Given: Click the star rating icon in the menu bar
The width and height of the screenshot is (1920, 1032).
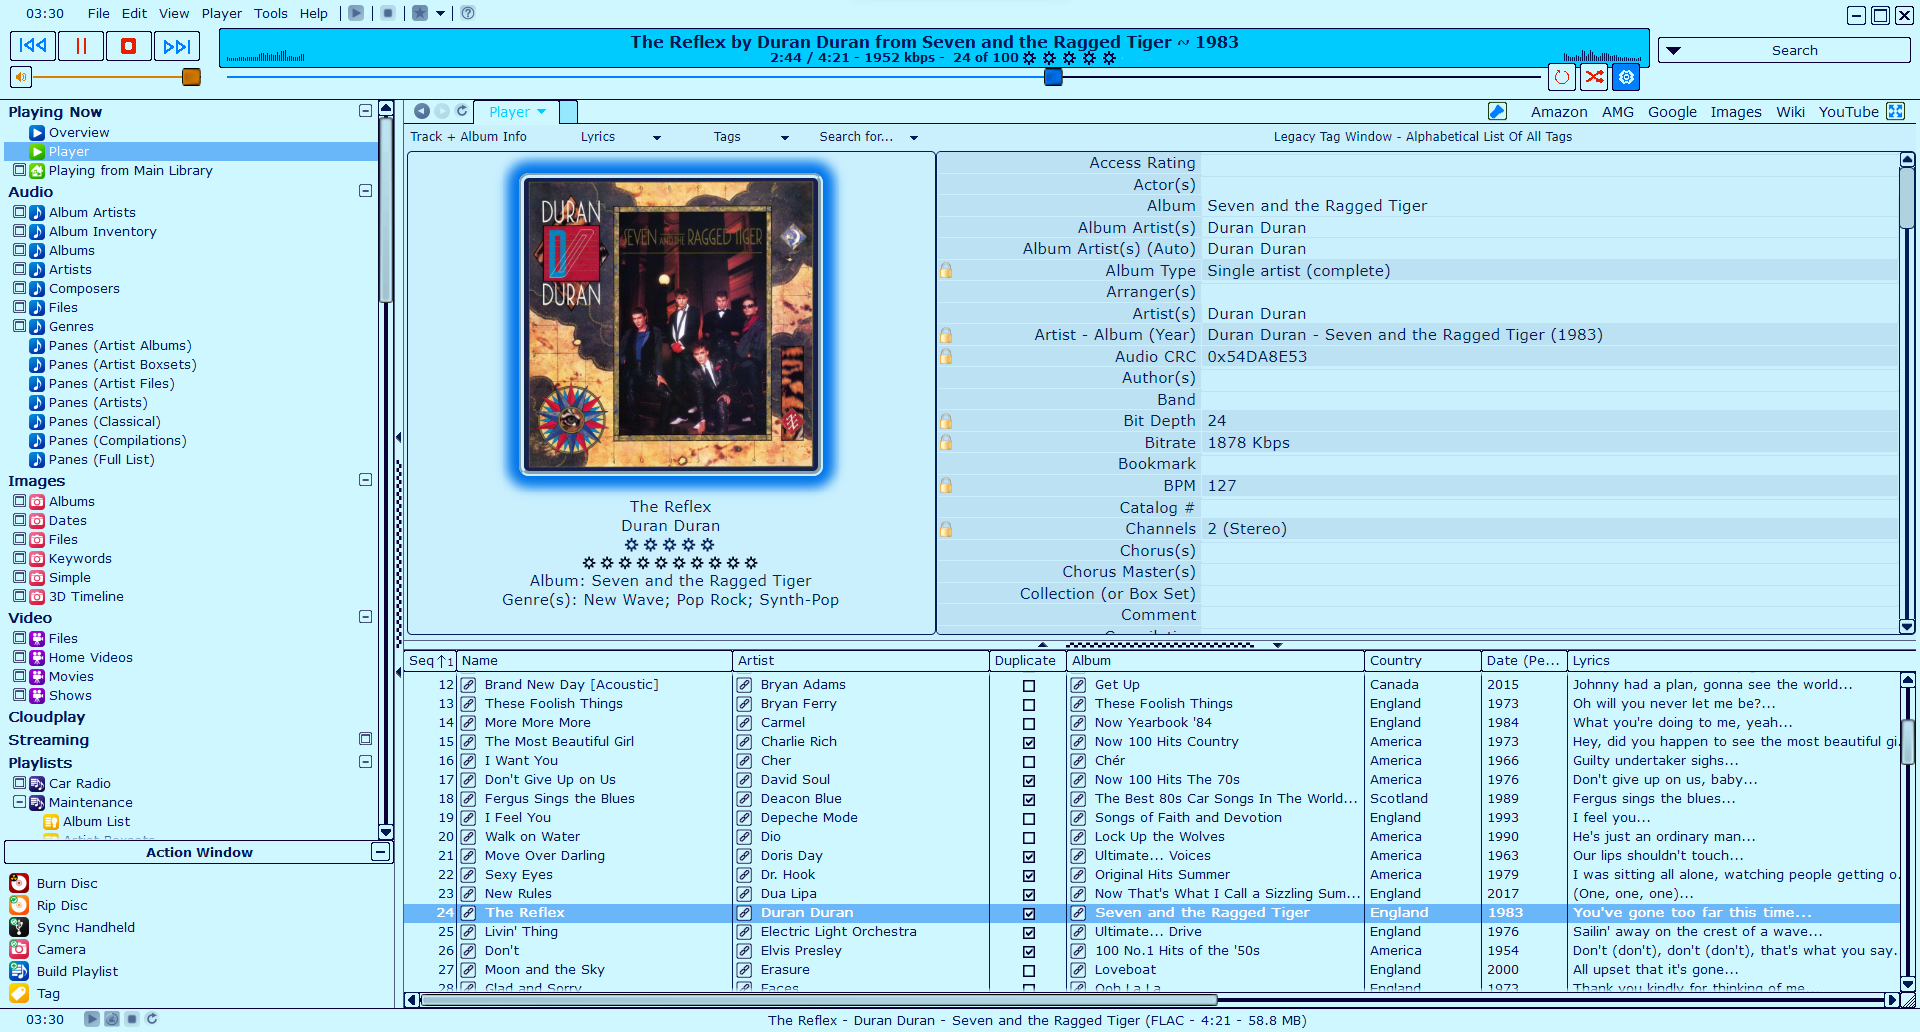Looking at the screenshot, I should [x=420, y=13].
